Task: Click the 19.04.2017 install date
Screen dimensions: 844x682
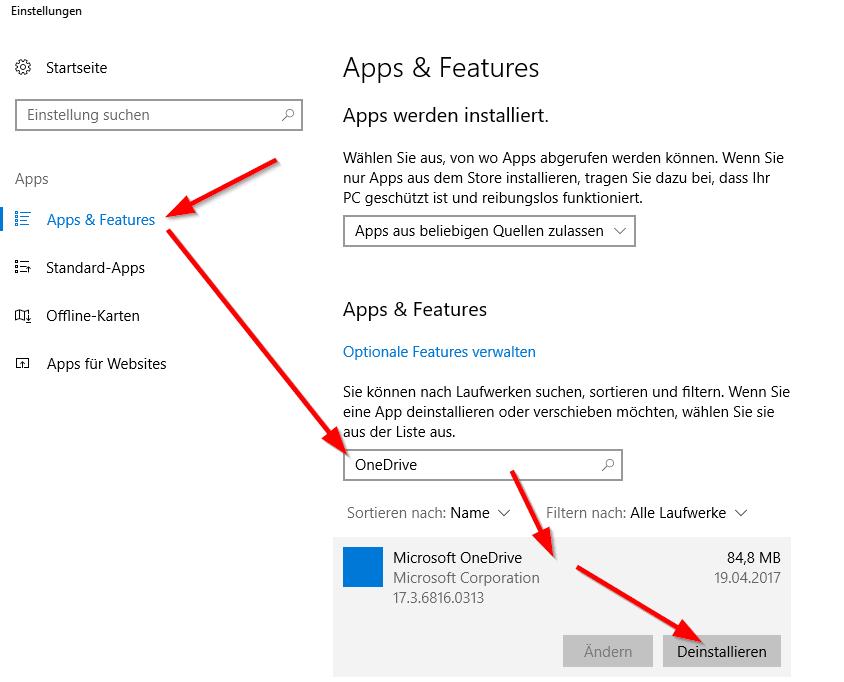Action: 747,578
